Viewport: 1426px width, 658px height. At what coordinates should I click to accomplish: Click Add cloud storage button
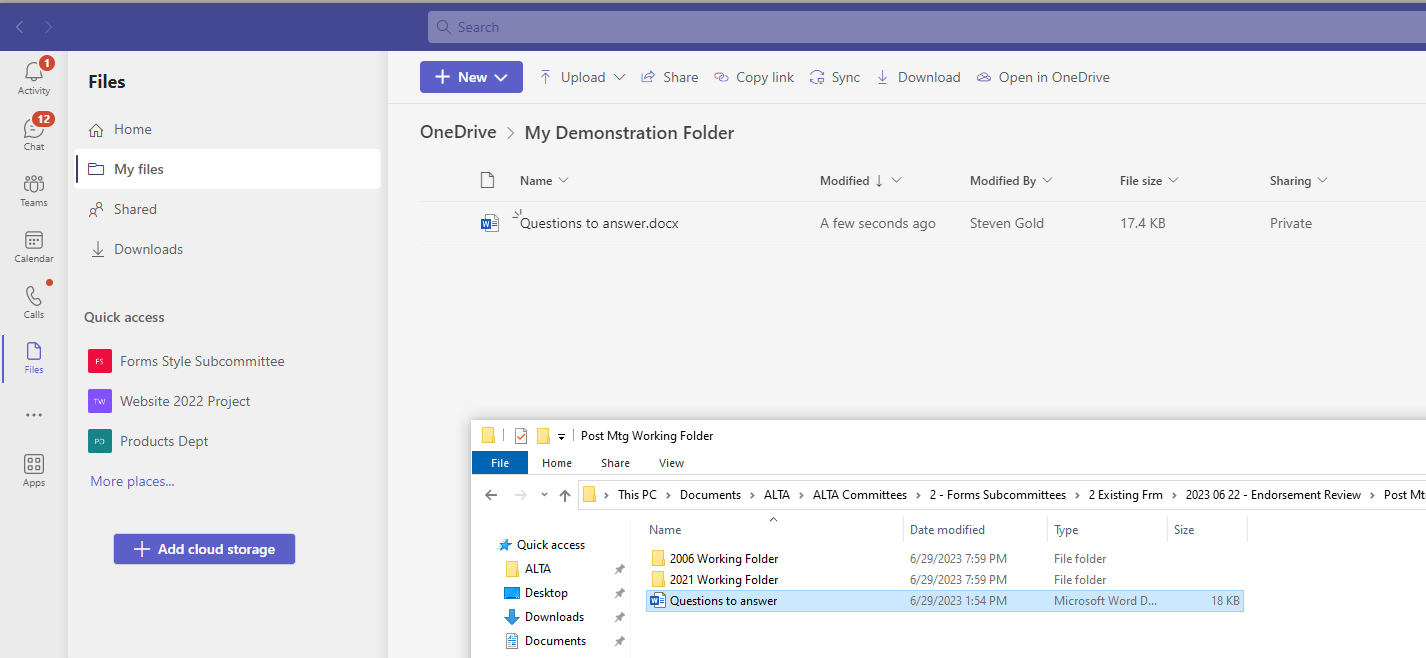click(x=204, y=549)
